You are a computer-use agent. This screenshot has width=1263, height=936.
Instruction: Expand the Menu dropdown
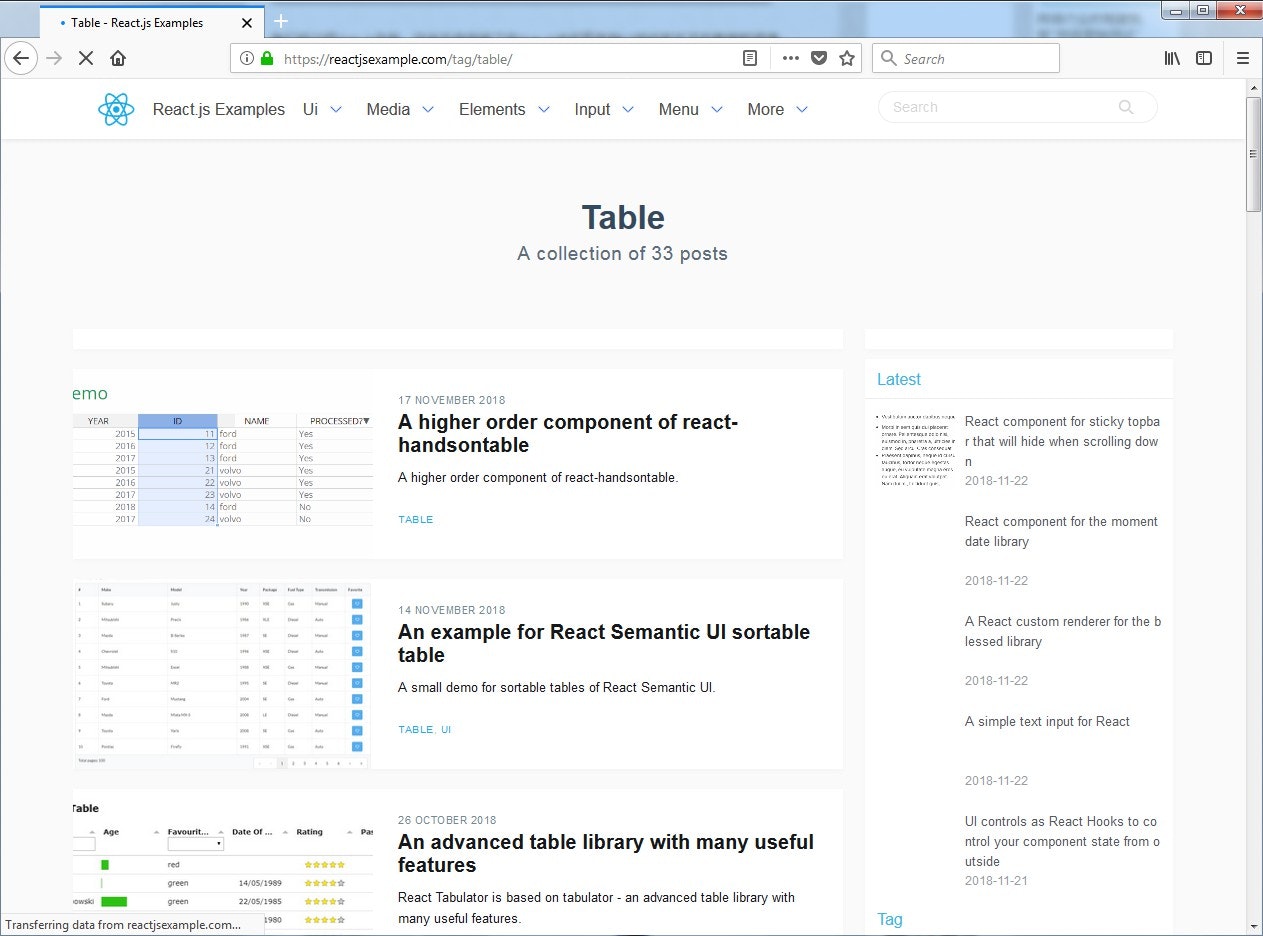click(x=691, y=109)
